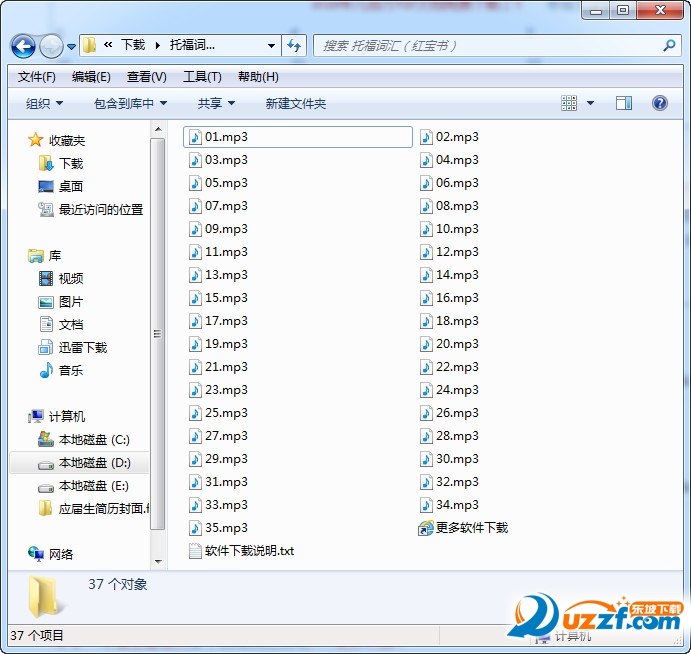691x654 pixels.
Task: Select the 更多软件下载 shortcut icon
Action: [x=426, y=528]
